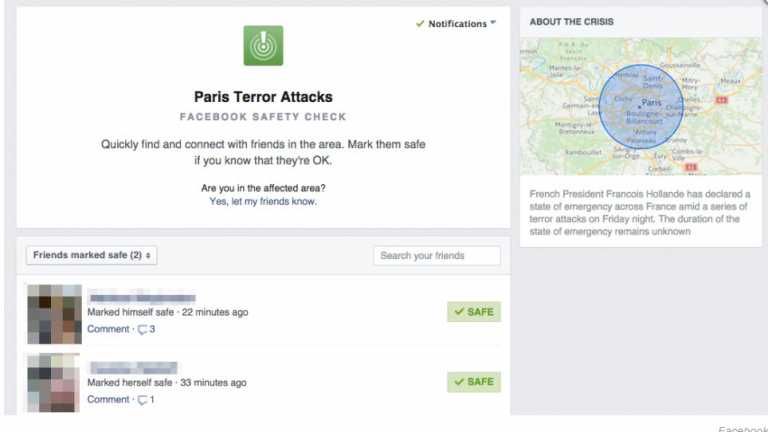Expand the Friends marked safe (2) selector
This screenshot has height=432, width=768.
[92, 255]
